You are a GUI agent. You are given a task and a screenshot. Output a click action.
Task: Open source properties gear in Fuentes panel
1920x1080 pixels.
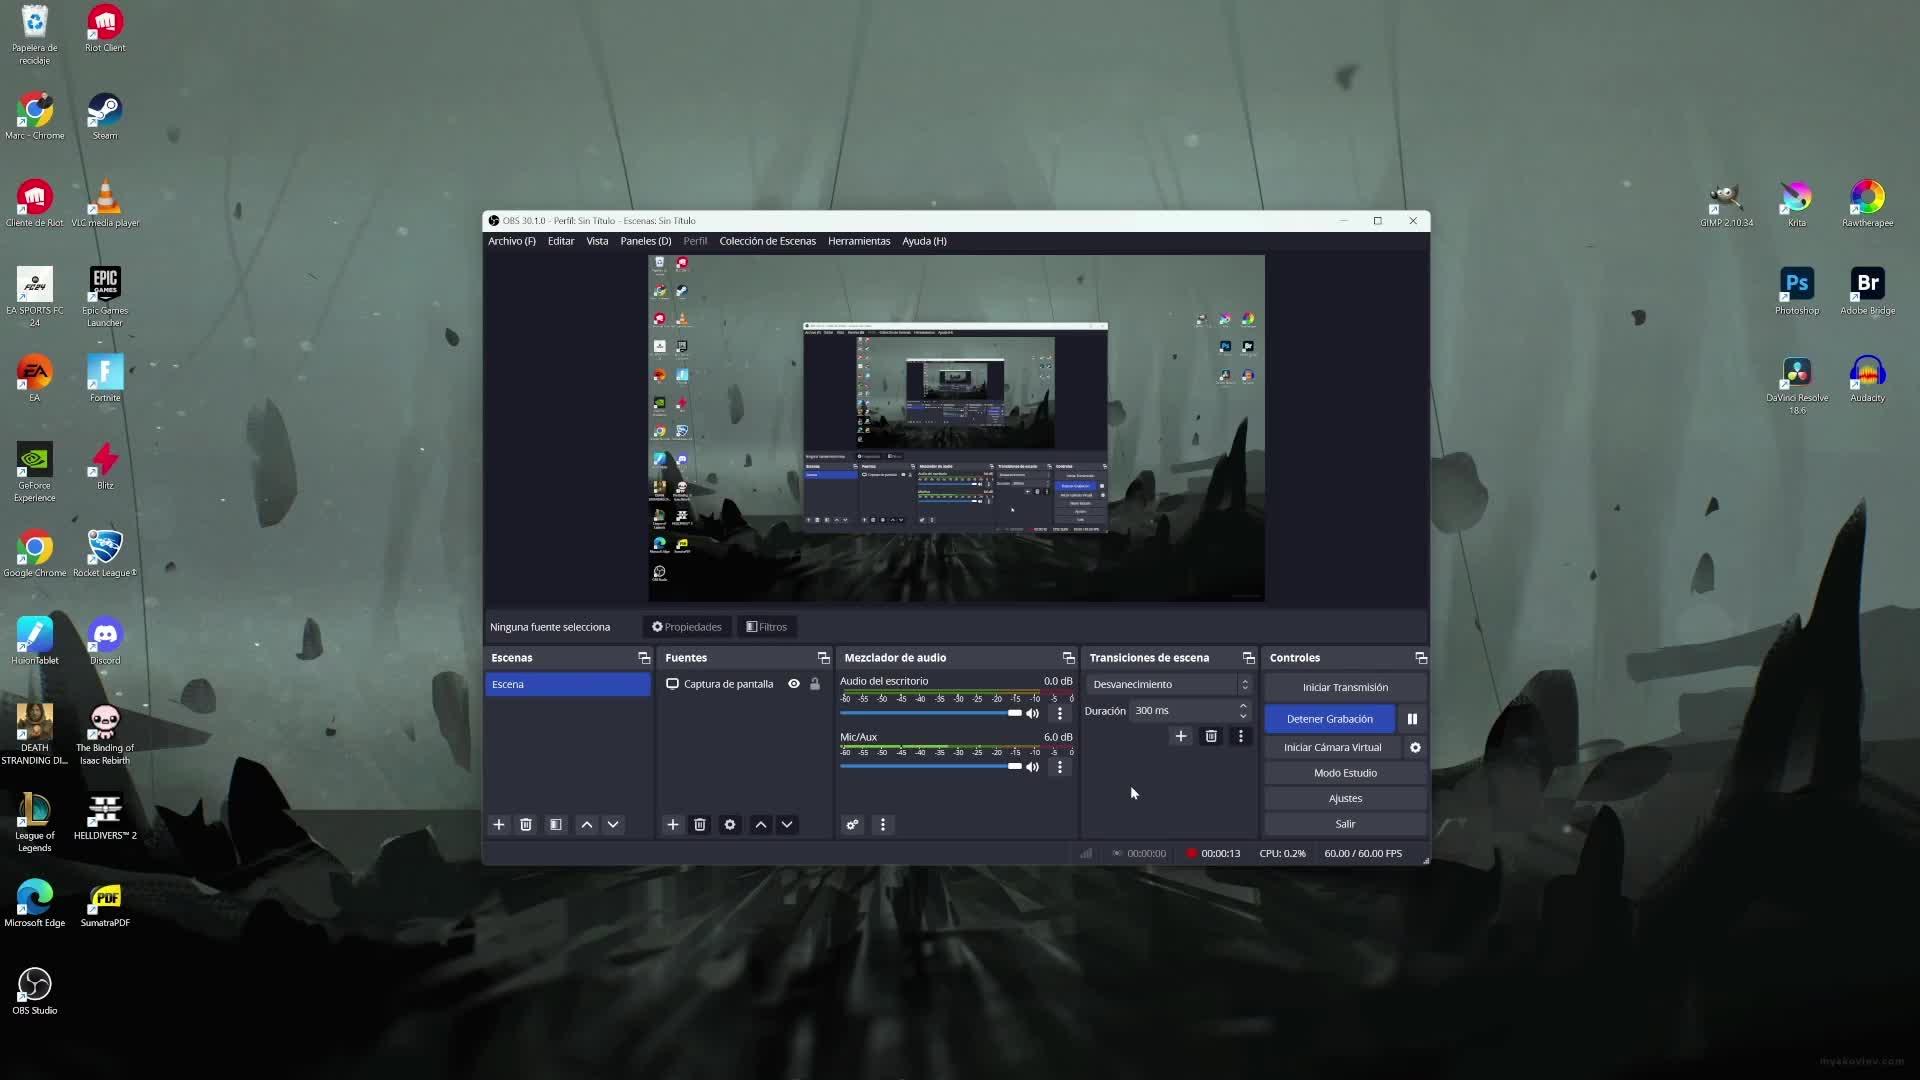point(730,825)
